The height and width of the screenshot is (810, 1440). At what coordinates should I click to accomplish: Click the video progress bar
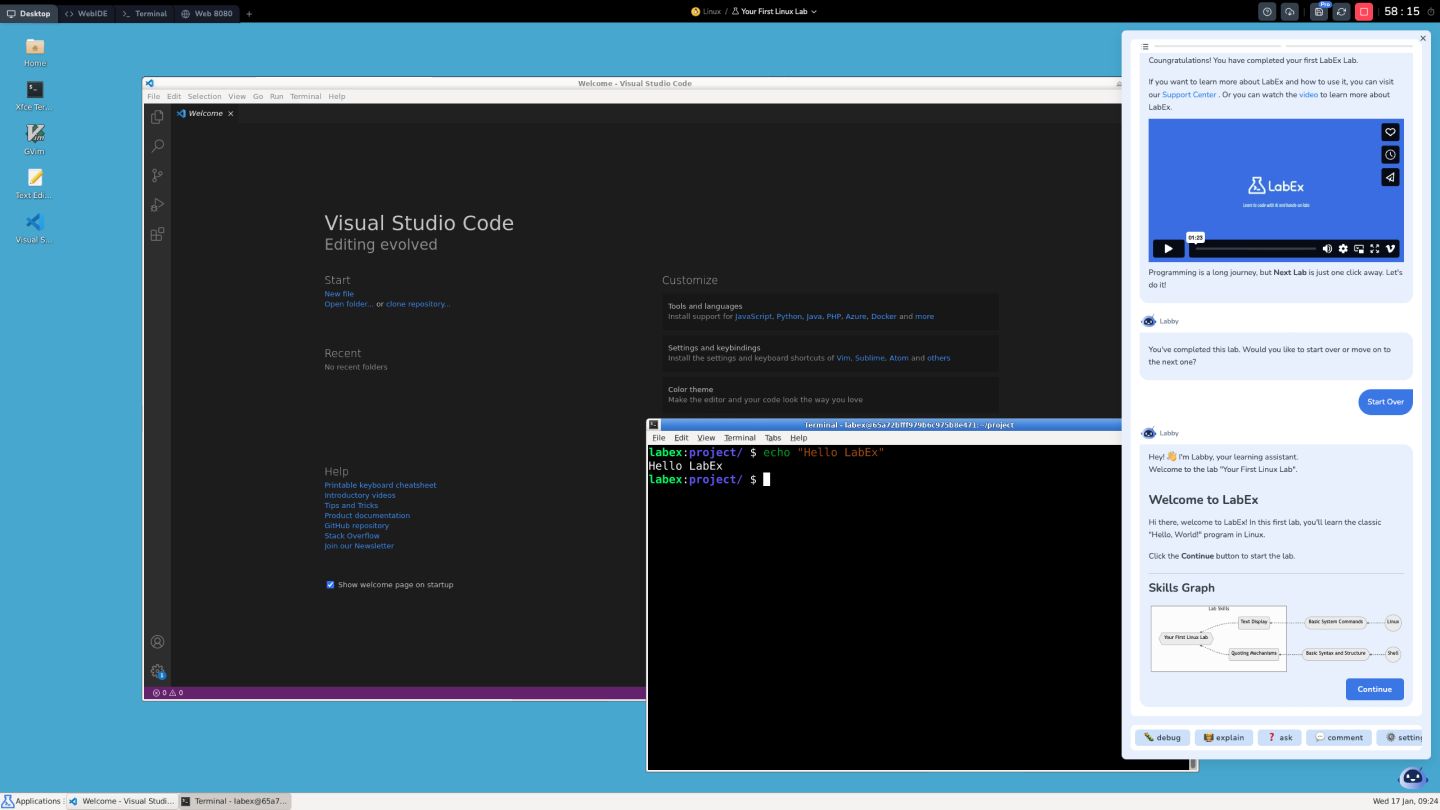1255,249
